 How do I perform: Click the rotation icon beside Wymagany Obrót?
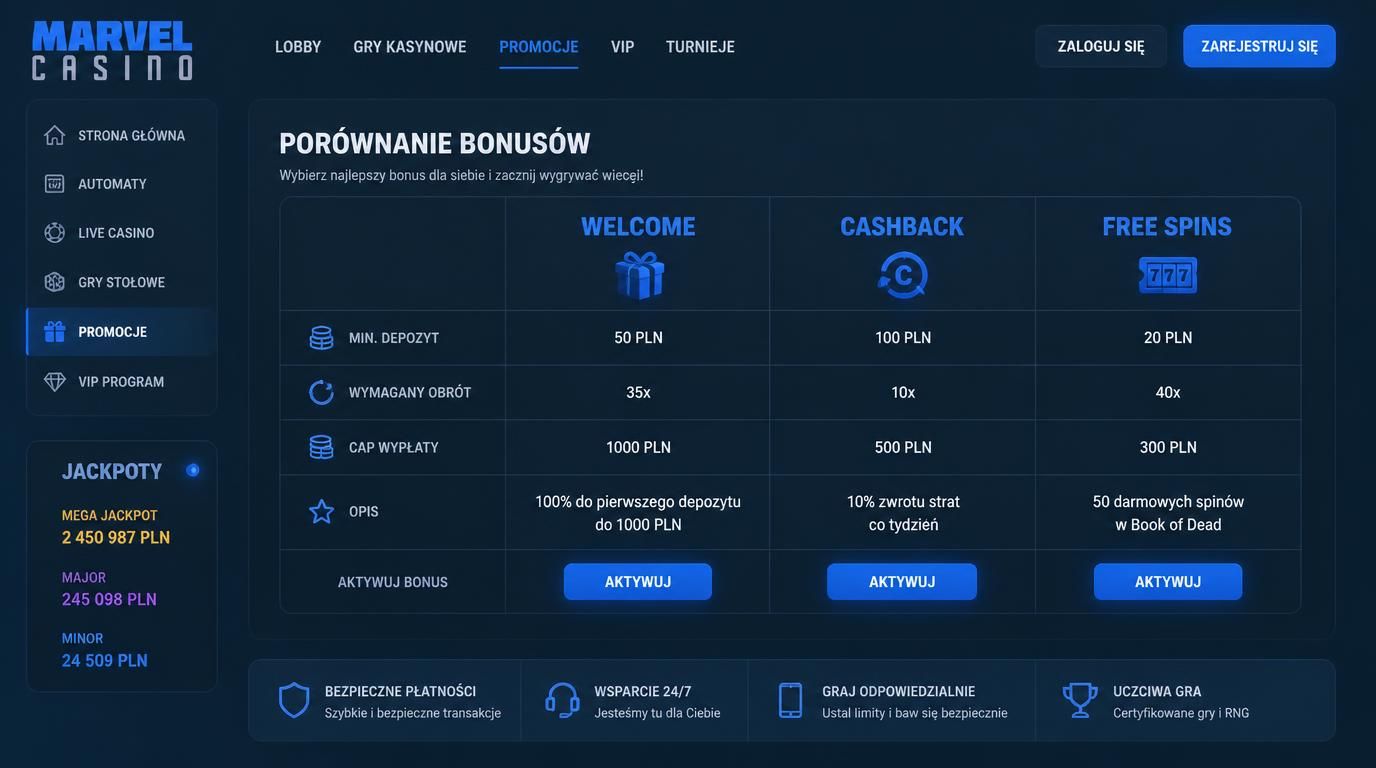point(321,392)
